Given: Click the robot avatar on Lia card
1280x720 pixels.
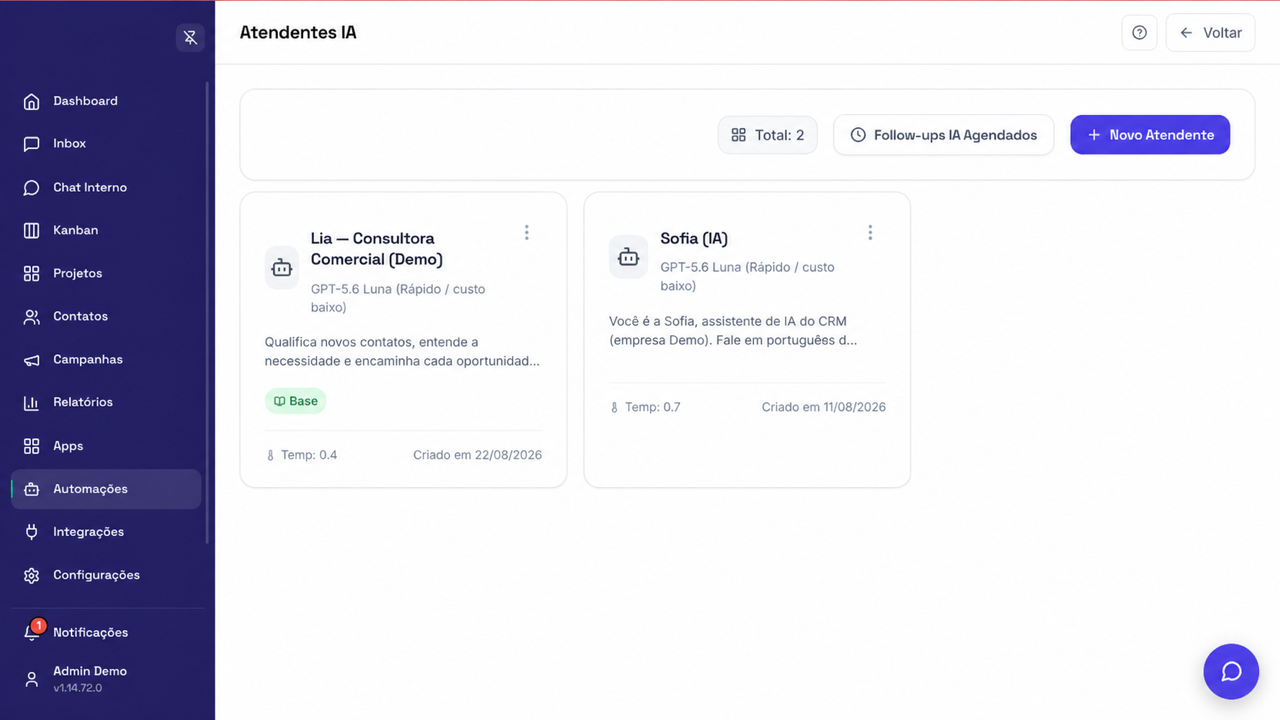Looking at the screenshot, I should tap(282, 268).
